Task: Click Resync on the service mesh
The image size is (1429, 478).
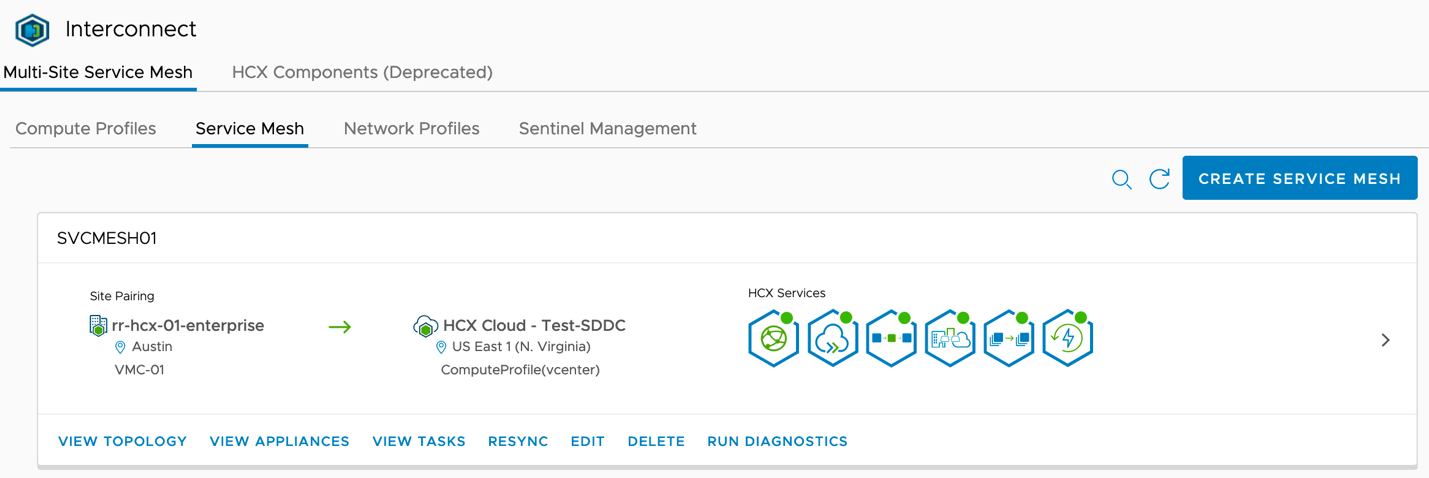Action: [x=518, y=441]
